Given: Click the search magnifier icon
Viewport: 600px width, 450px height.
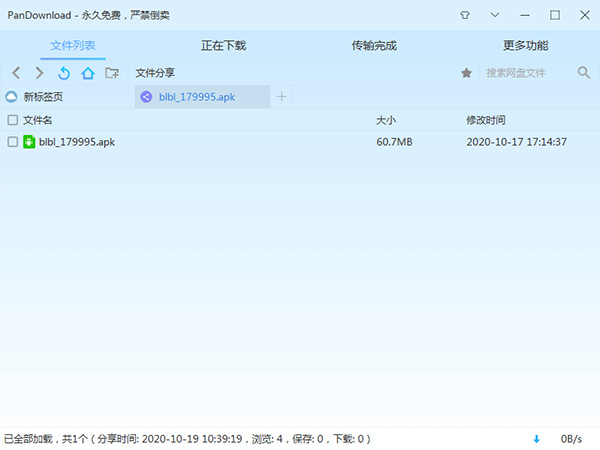Looking at the screenshot, I should click(584, 73).
